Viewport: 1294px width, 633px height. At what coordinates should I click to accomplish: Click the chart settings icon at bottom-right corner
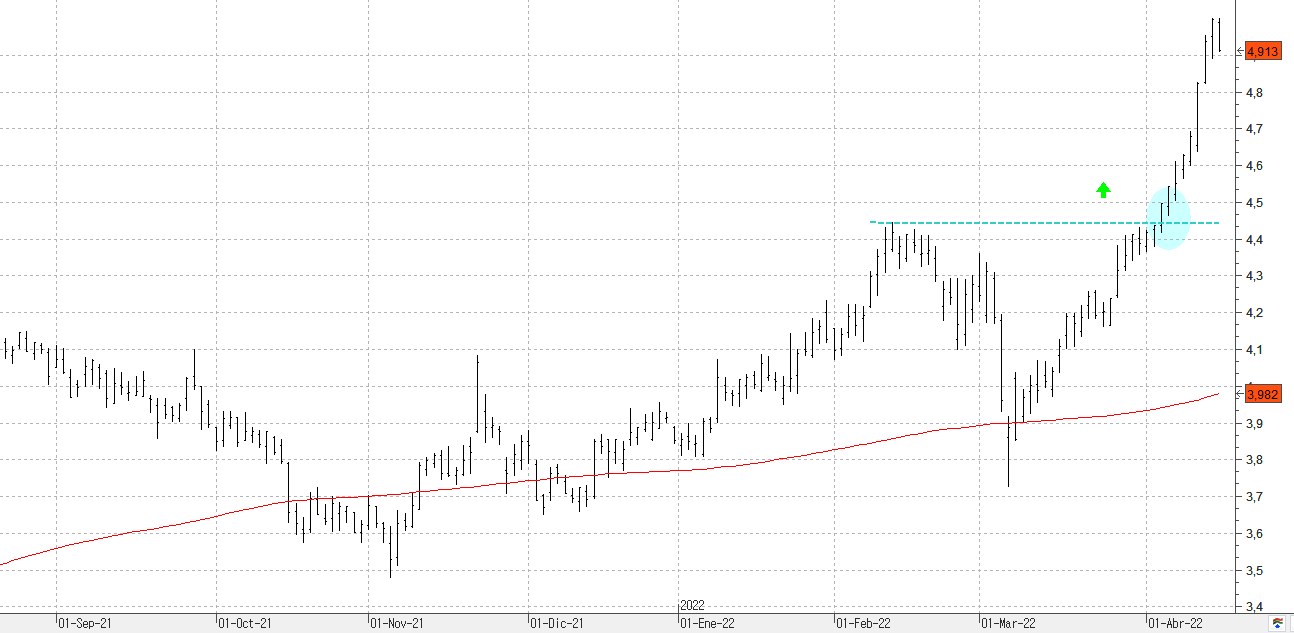[x=1277, y=624]
